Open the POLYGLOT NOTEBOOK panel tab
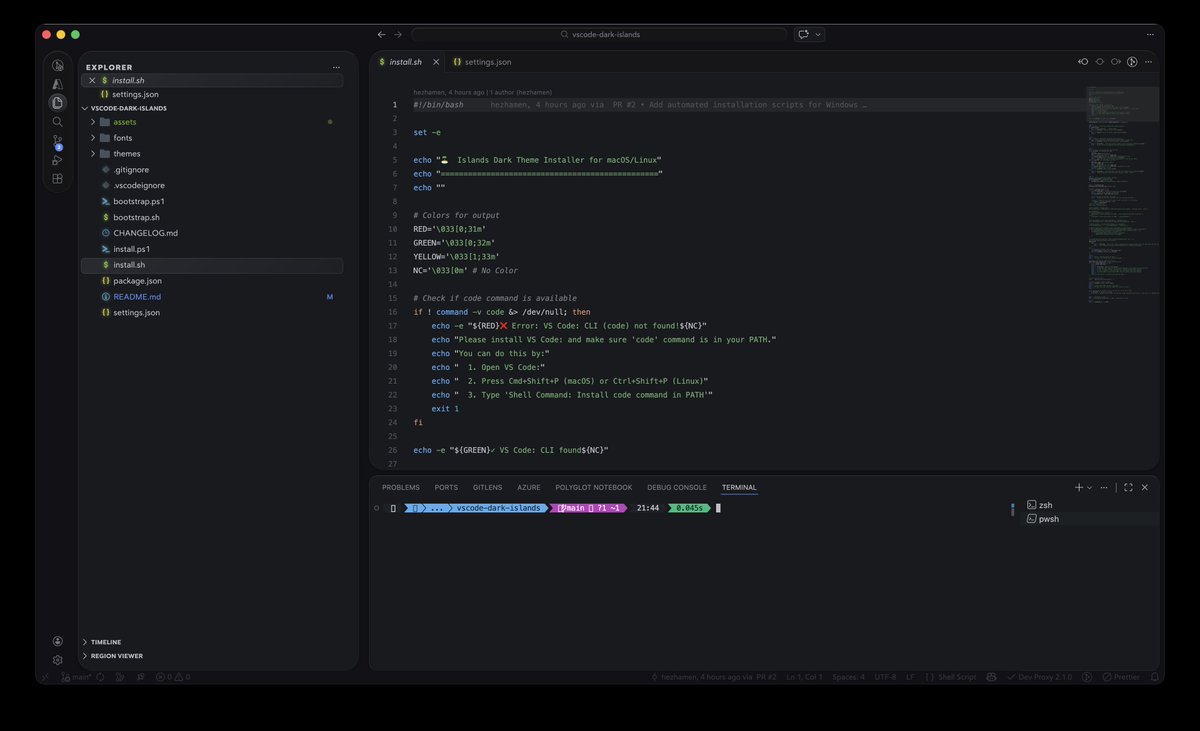Screen dimensions: 1200x731 (594, 487)
